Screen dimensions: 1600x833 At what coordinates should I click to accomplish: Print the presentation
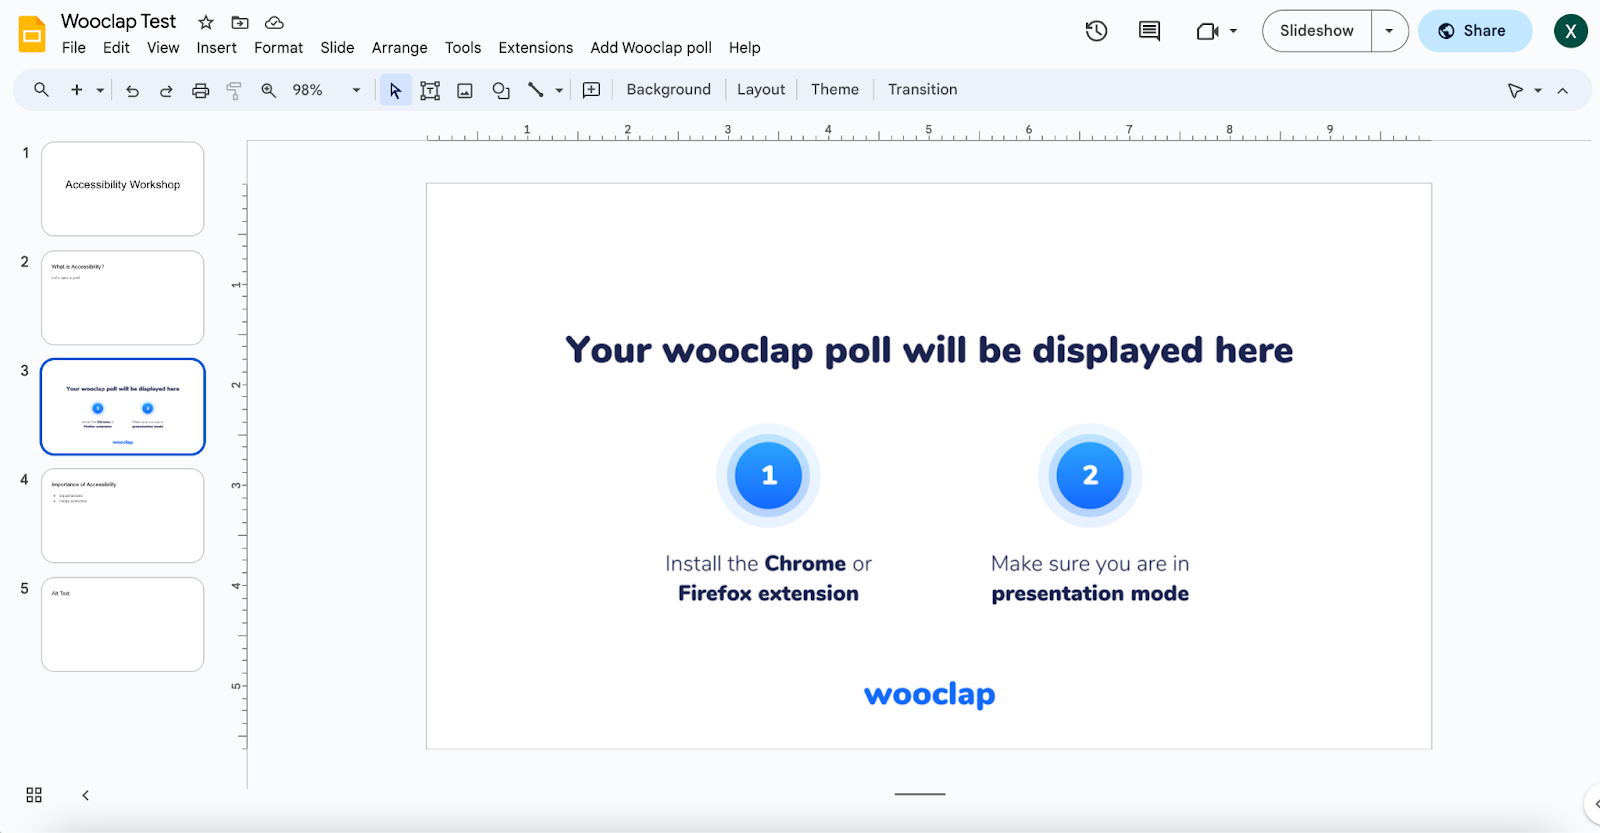tap(201, 90)
